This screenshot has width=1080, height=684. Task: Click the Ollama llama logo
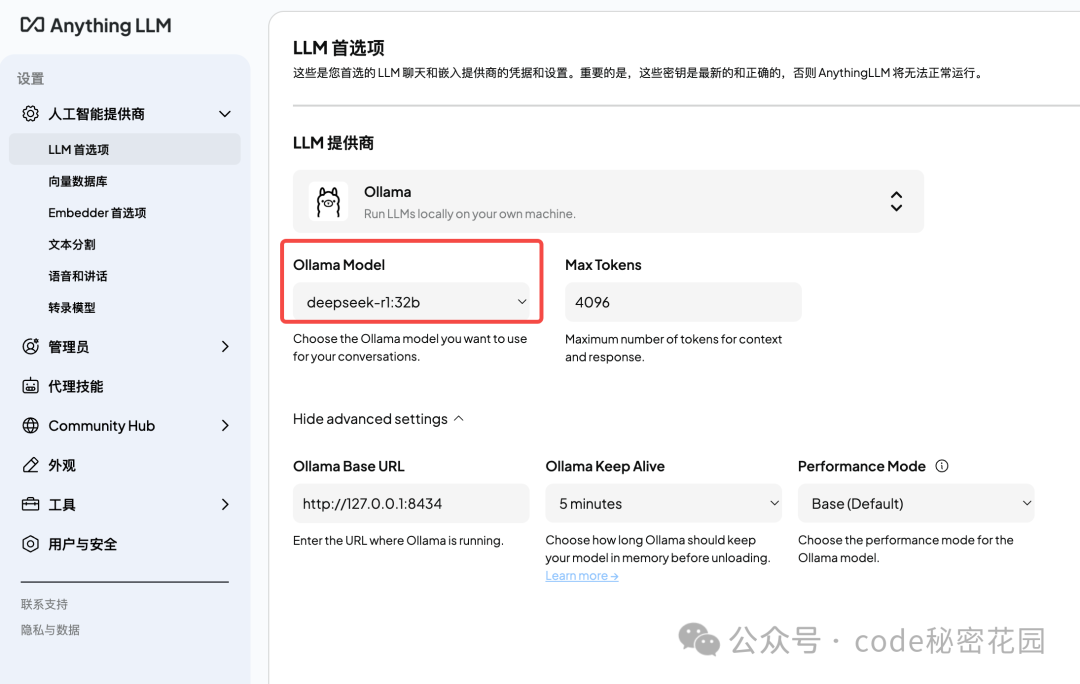pos(329,201)
